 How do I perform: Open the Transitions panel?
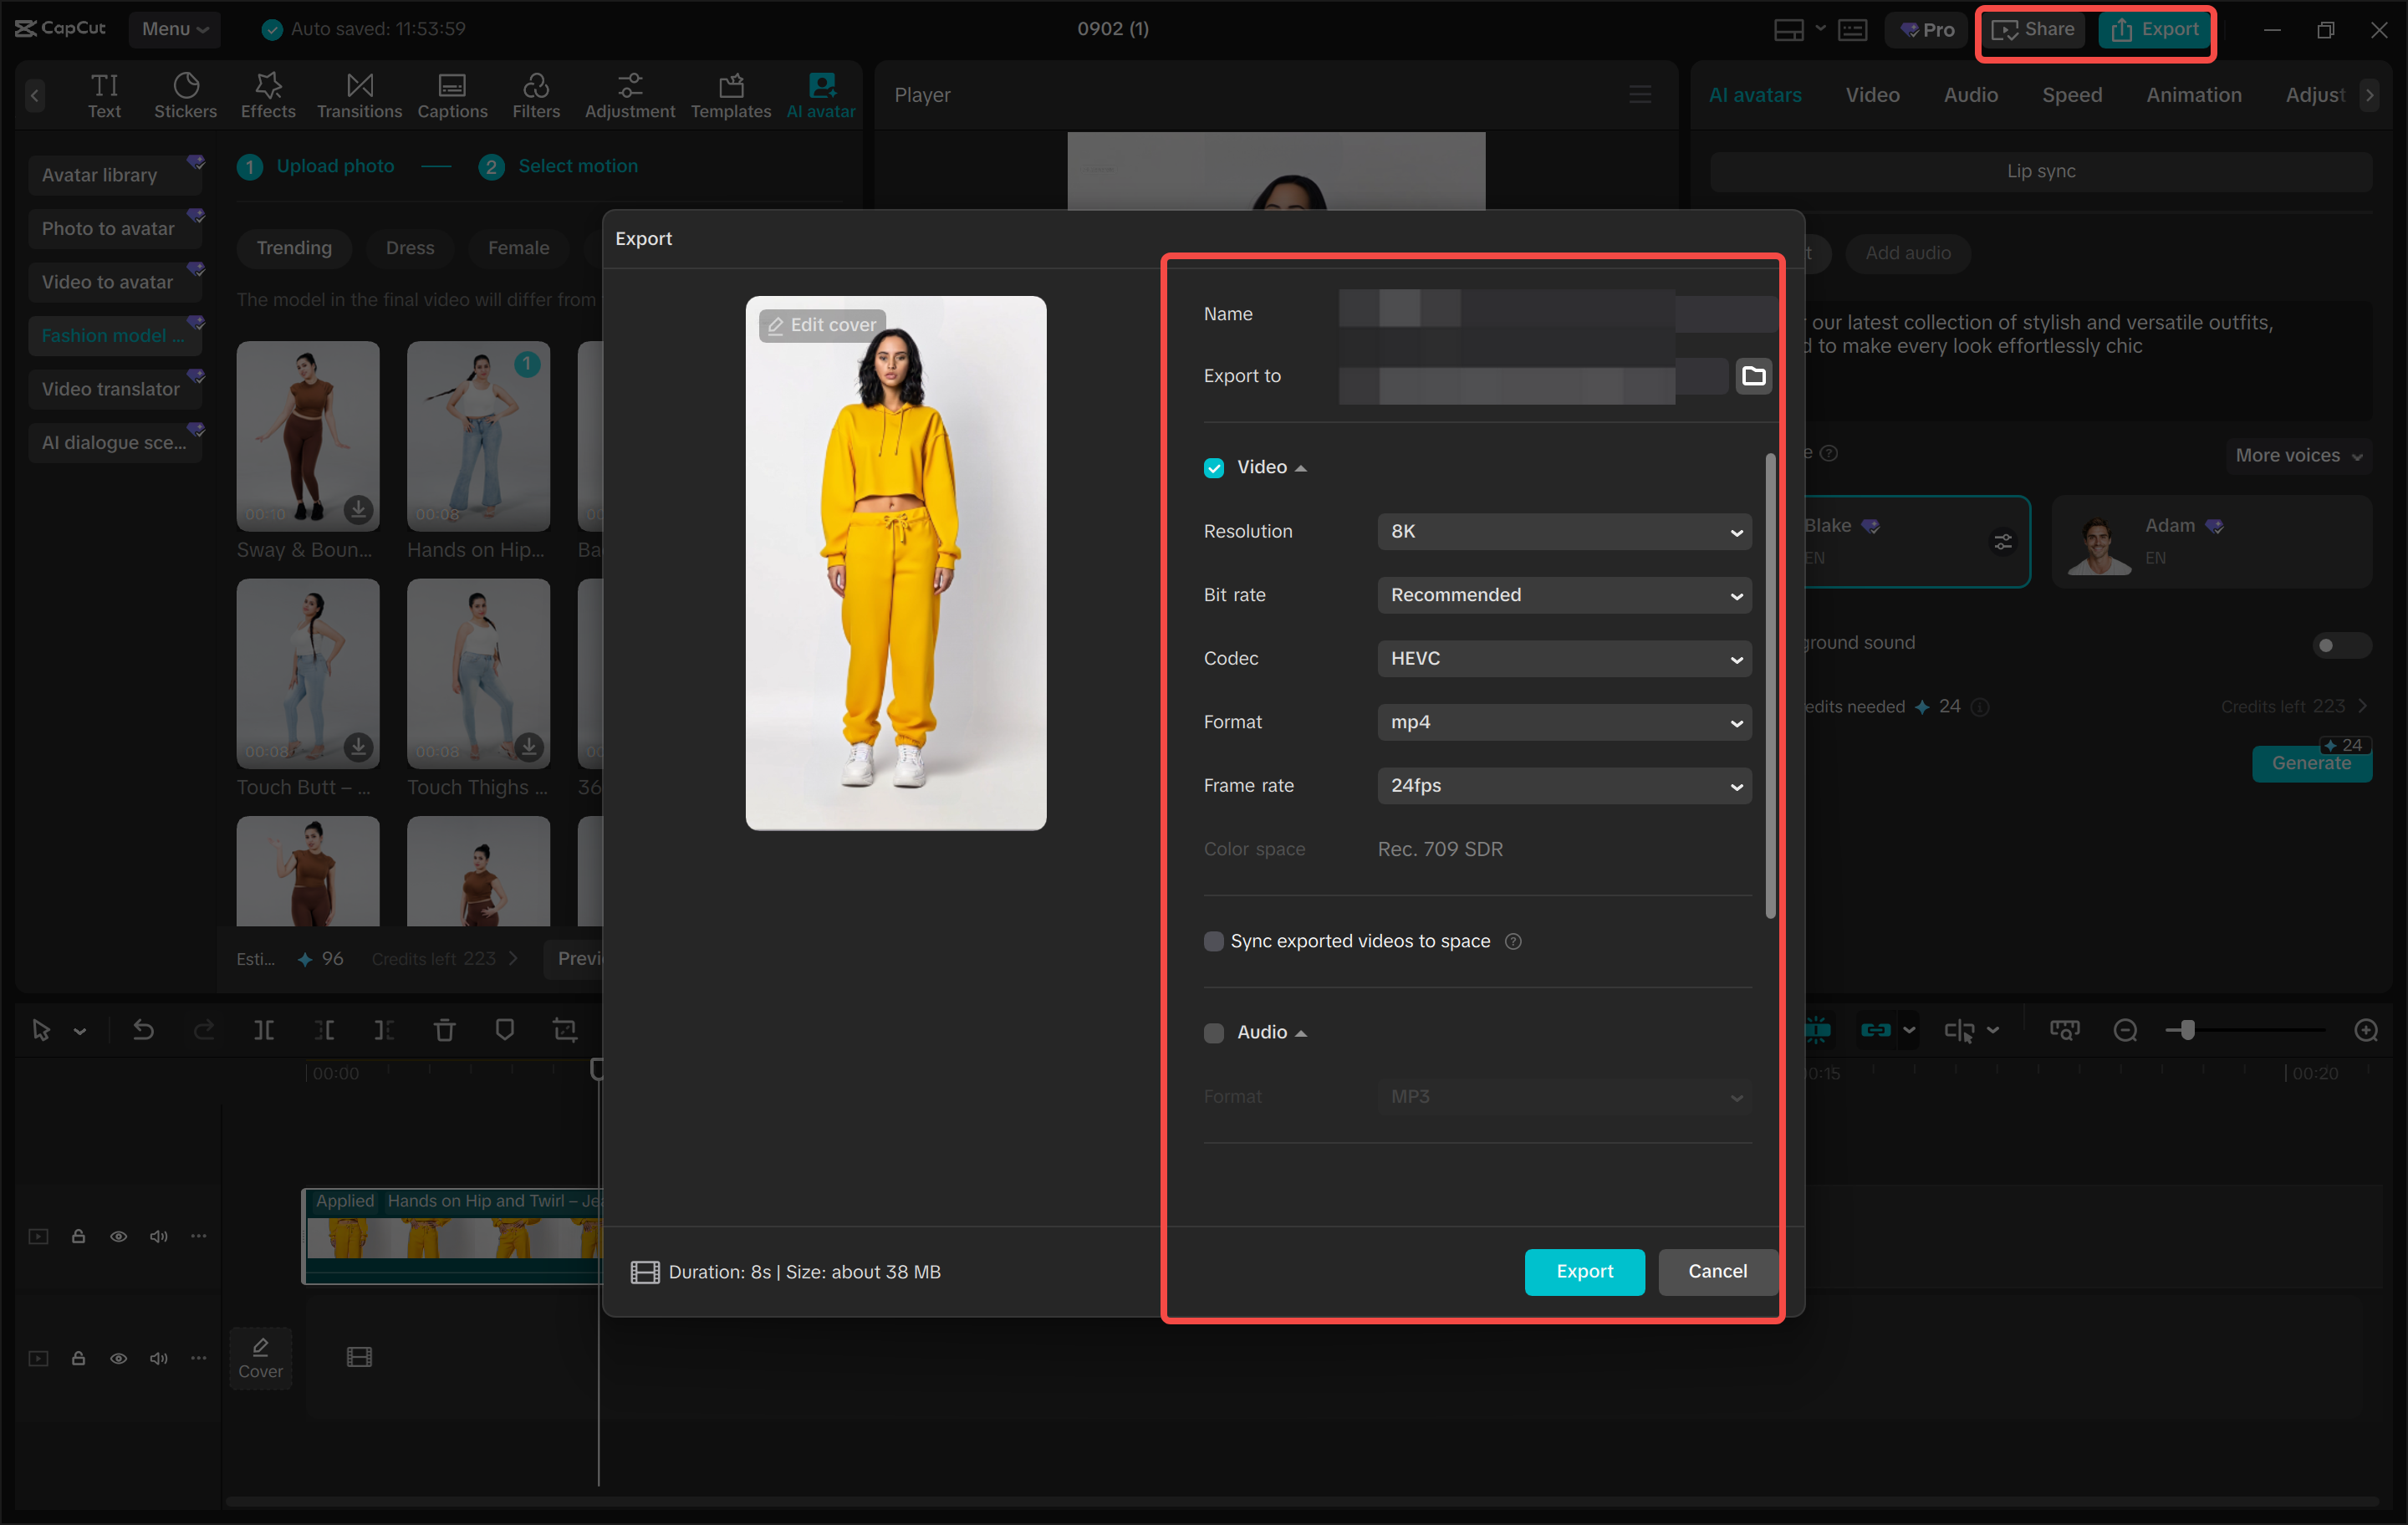click(359, 94)
